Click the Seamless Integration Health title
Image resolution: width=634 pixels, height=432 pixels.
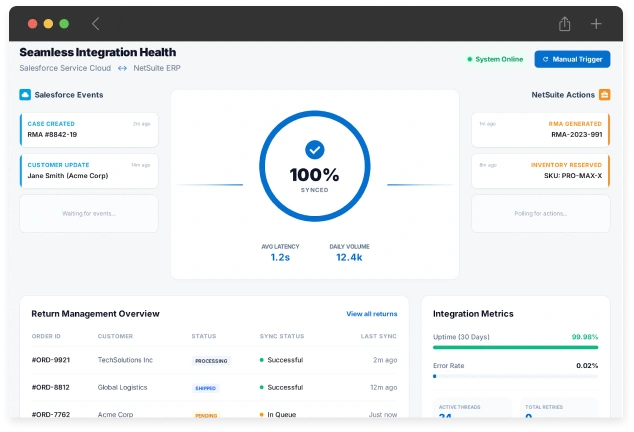98,53
